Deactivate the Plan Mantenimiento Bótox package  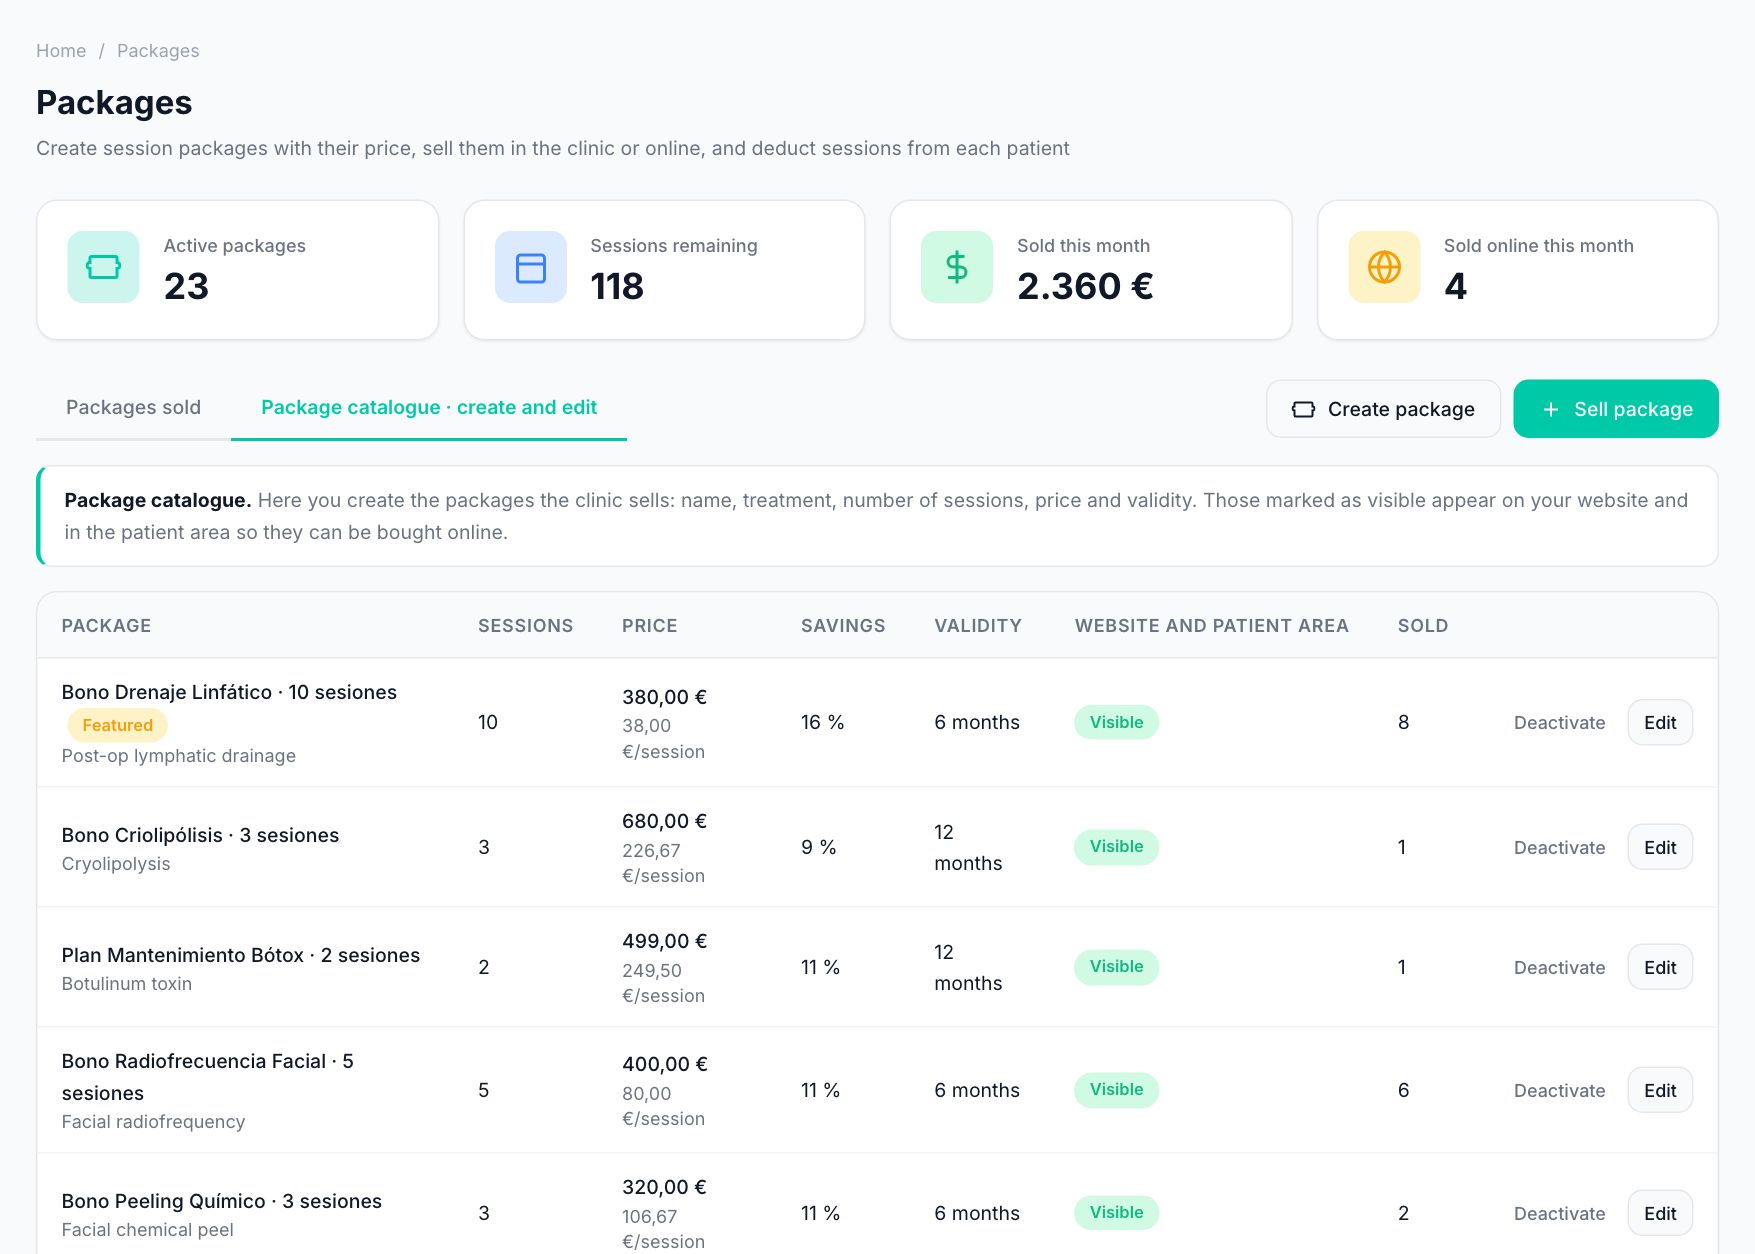[x=1559, y=968]
